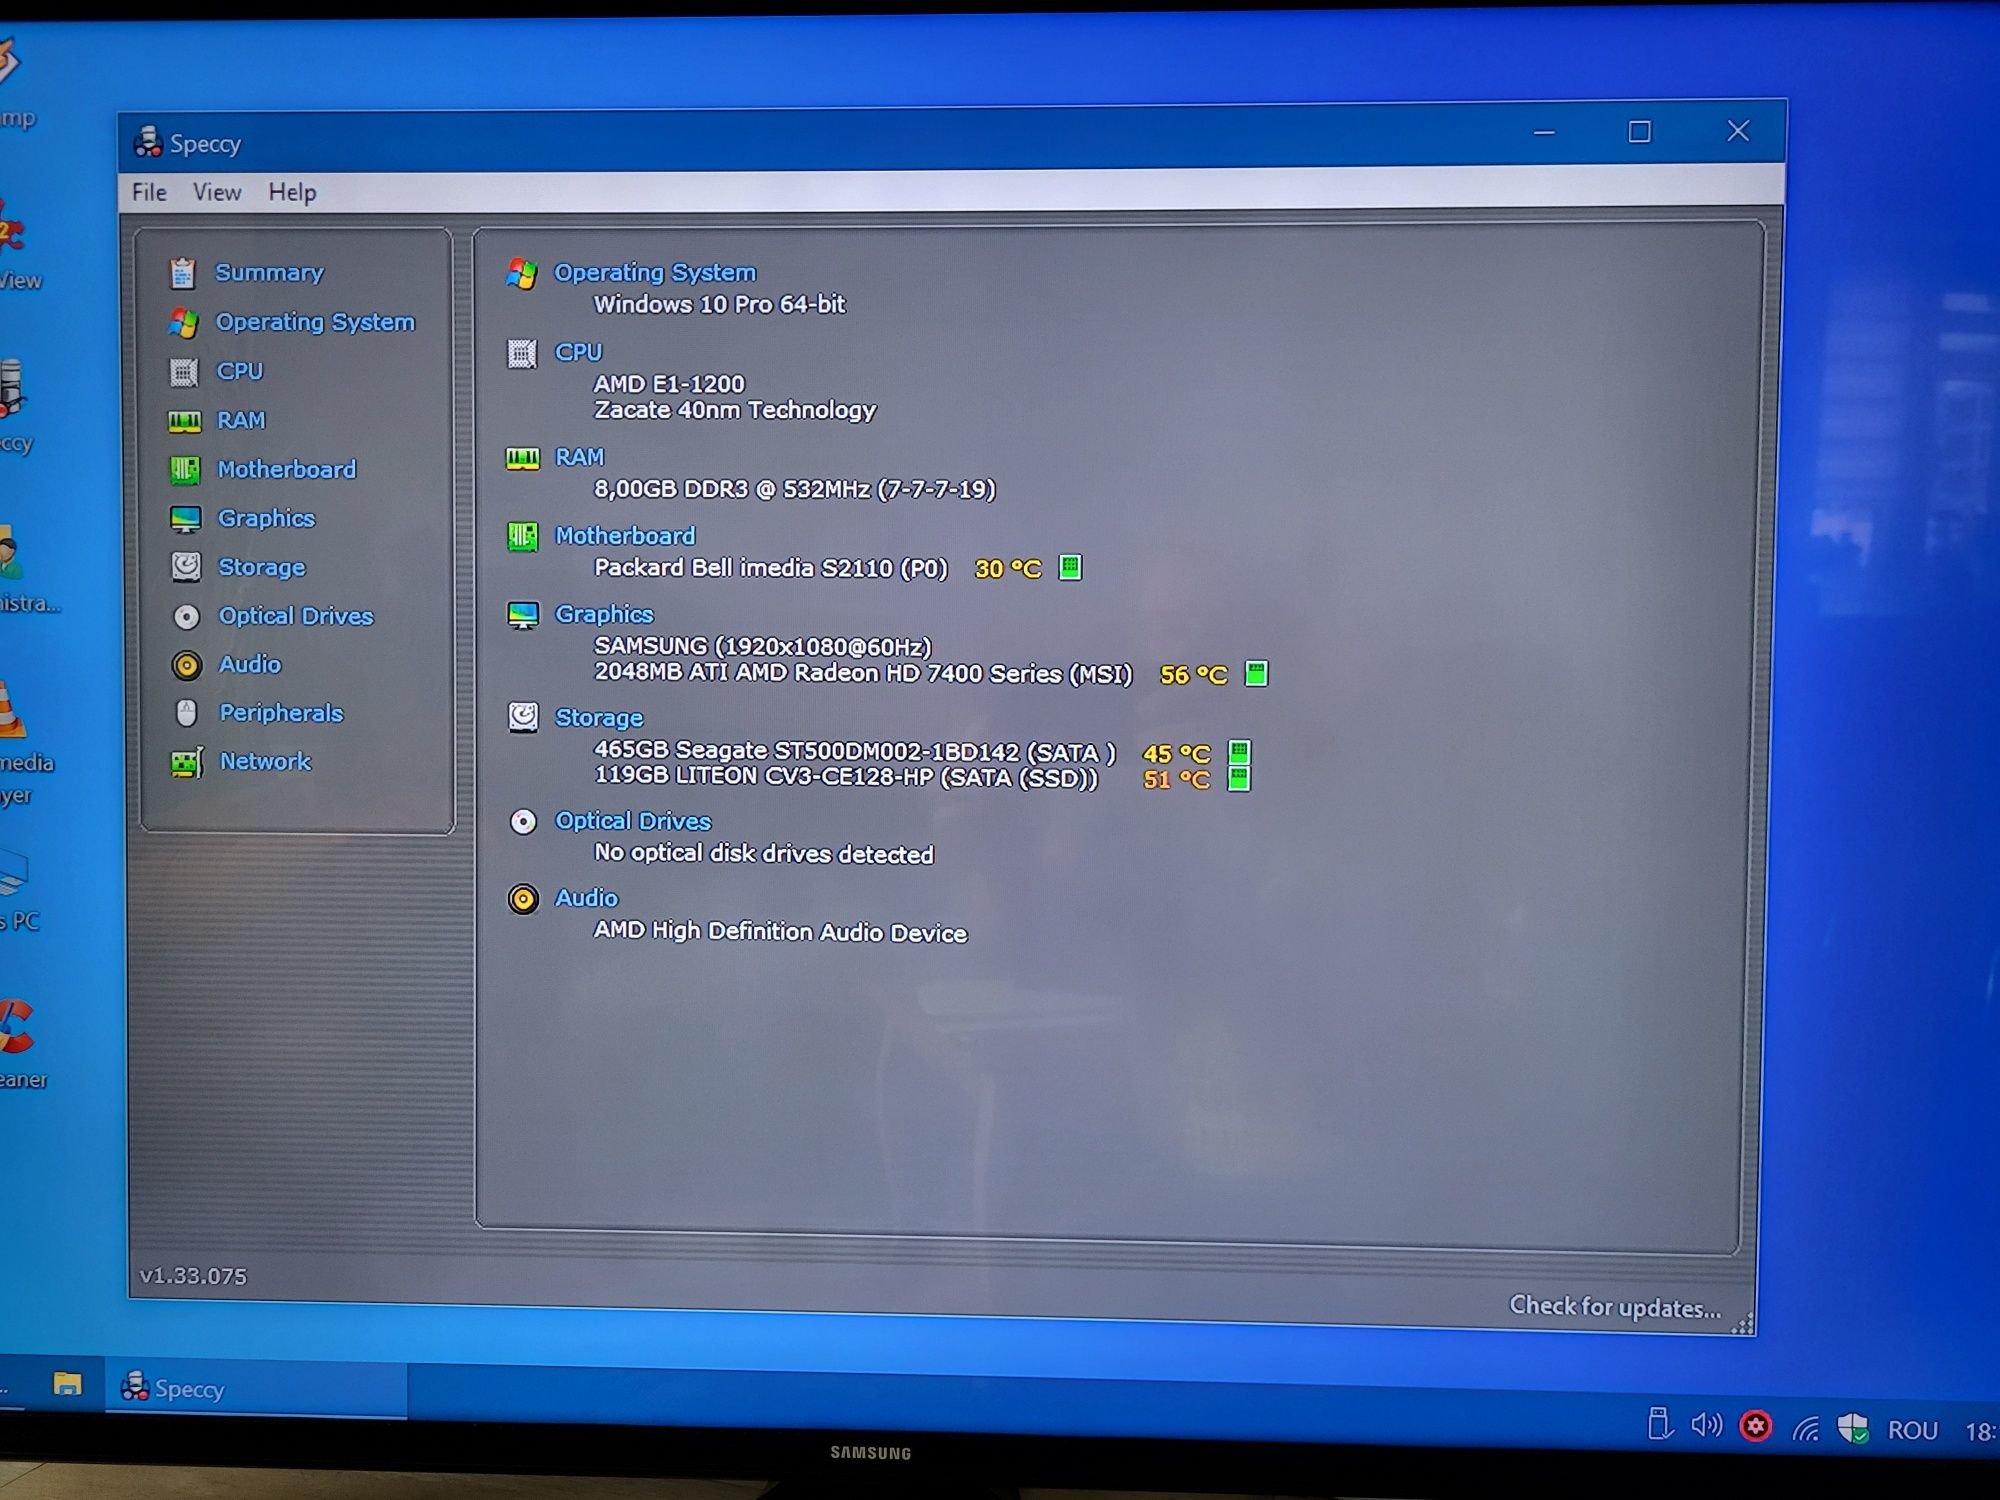Click '465GB Seagate ST500DM002-1BD142' row
This screenshot has height=1500, width=2000.
coord(855,751)
